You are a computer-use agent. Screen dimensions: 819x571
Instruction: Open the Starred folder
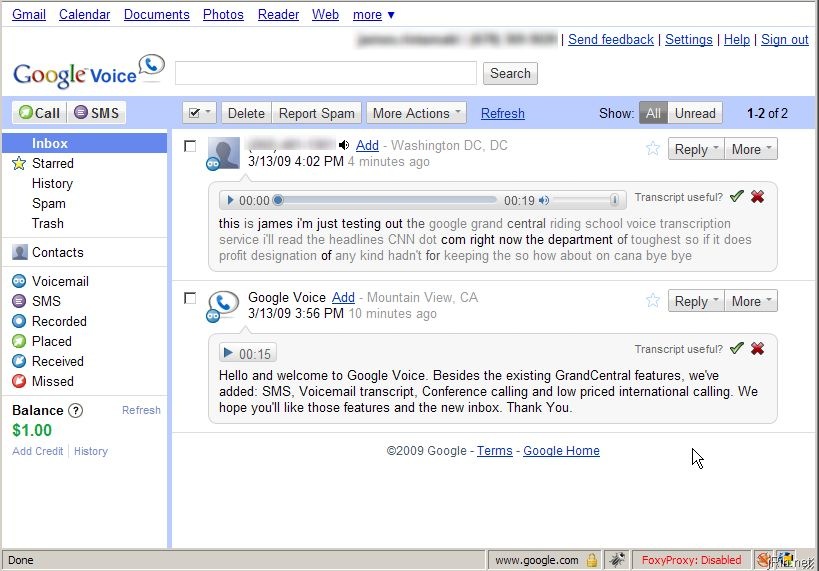click(52, 164)
